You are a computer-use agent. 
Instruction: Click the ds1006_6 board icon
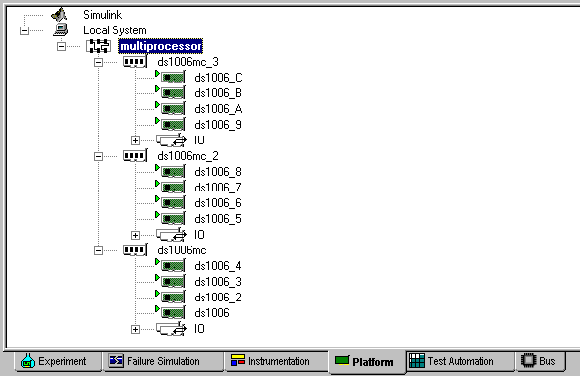point(170,202)
